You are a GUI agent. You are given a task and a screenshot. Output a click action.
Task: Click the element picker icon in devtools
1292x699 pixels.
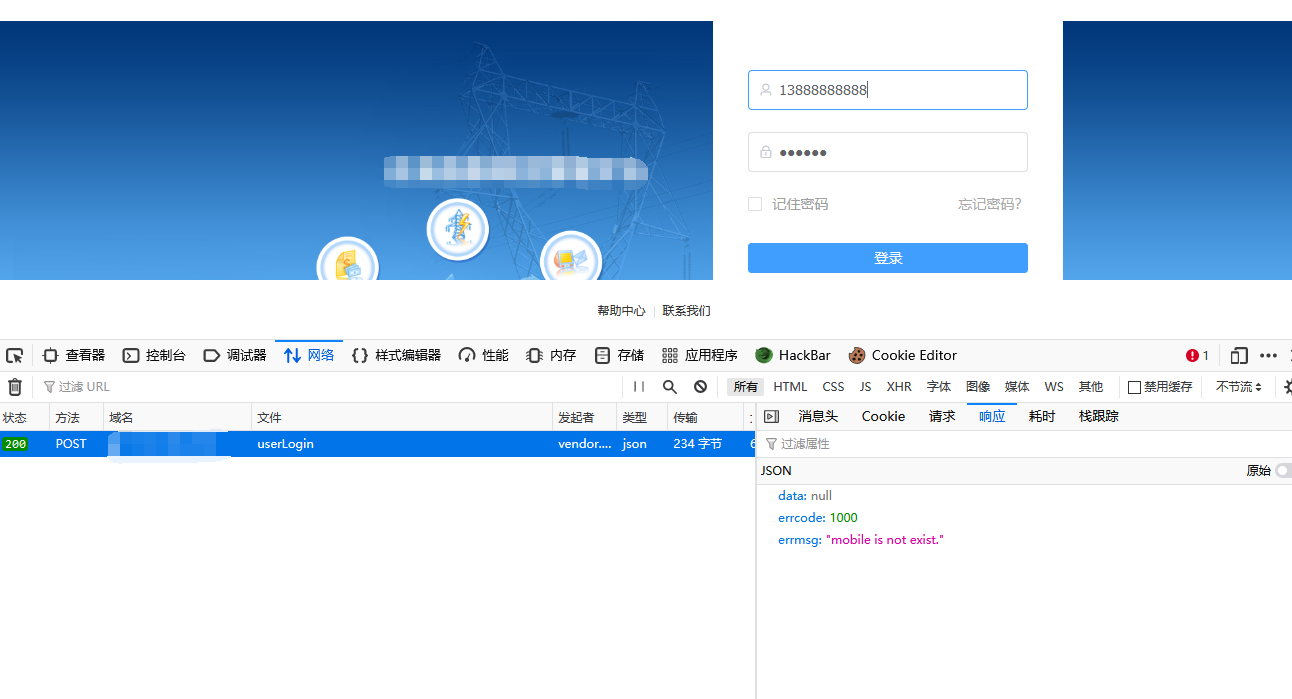pyautogui.click(x=14, y=355)
